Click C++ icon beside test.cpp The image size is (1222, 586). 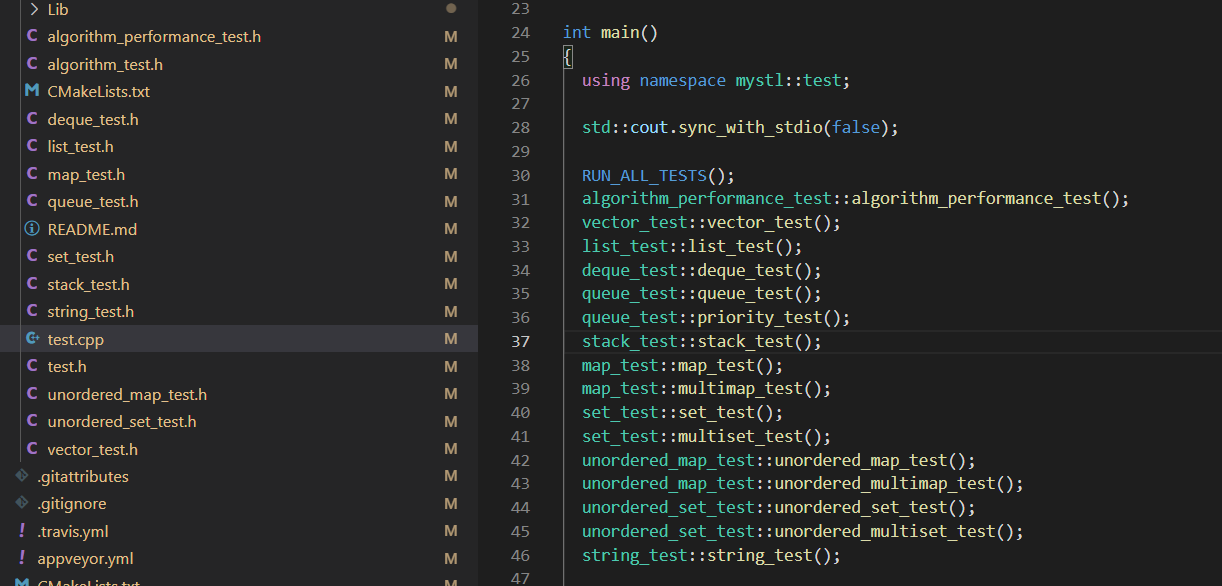click(x=32, y=339)
